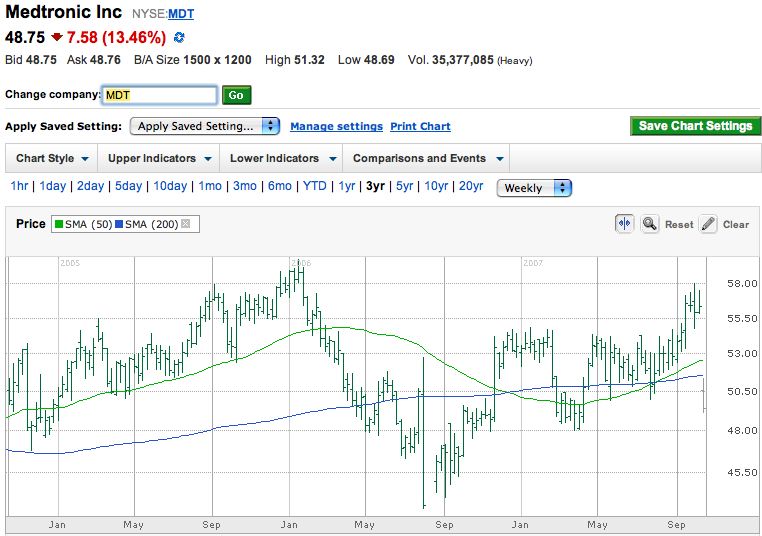Click the Print Chart link
This screenshot has width=762, height=536.
pyautogui.click(x=420, y=127)
